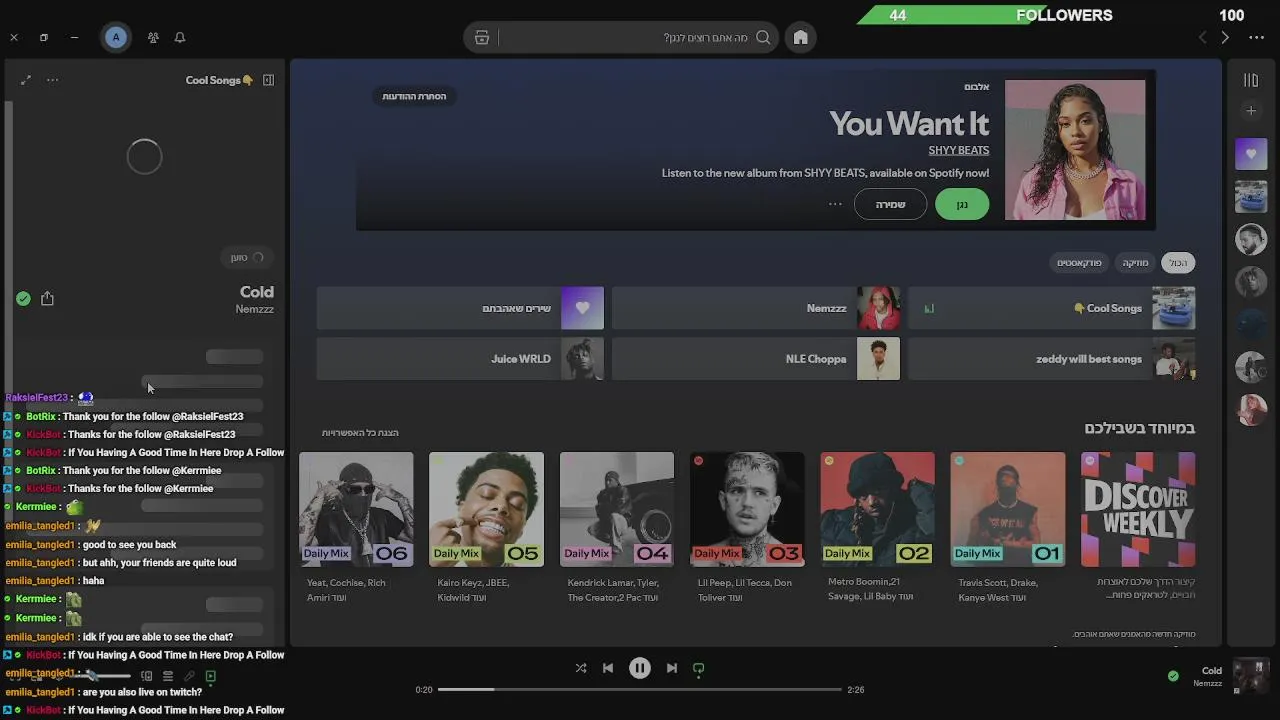Image resolution: width=1280 pixels, height=720 pixels.
Task: Open the Cool Songs panel title
Action: click(219, 80)
